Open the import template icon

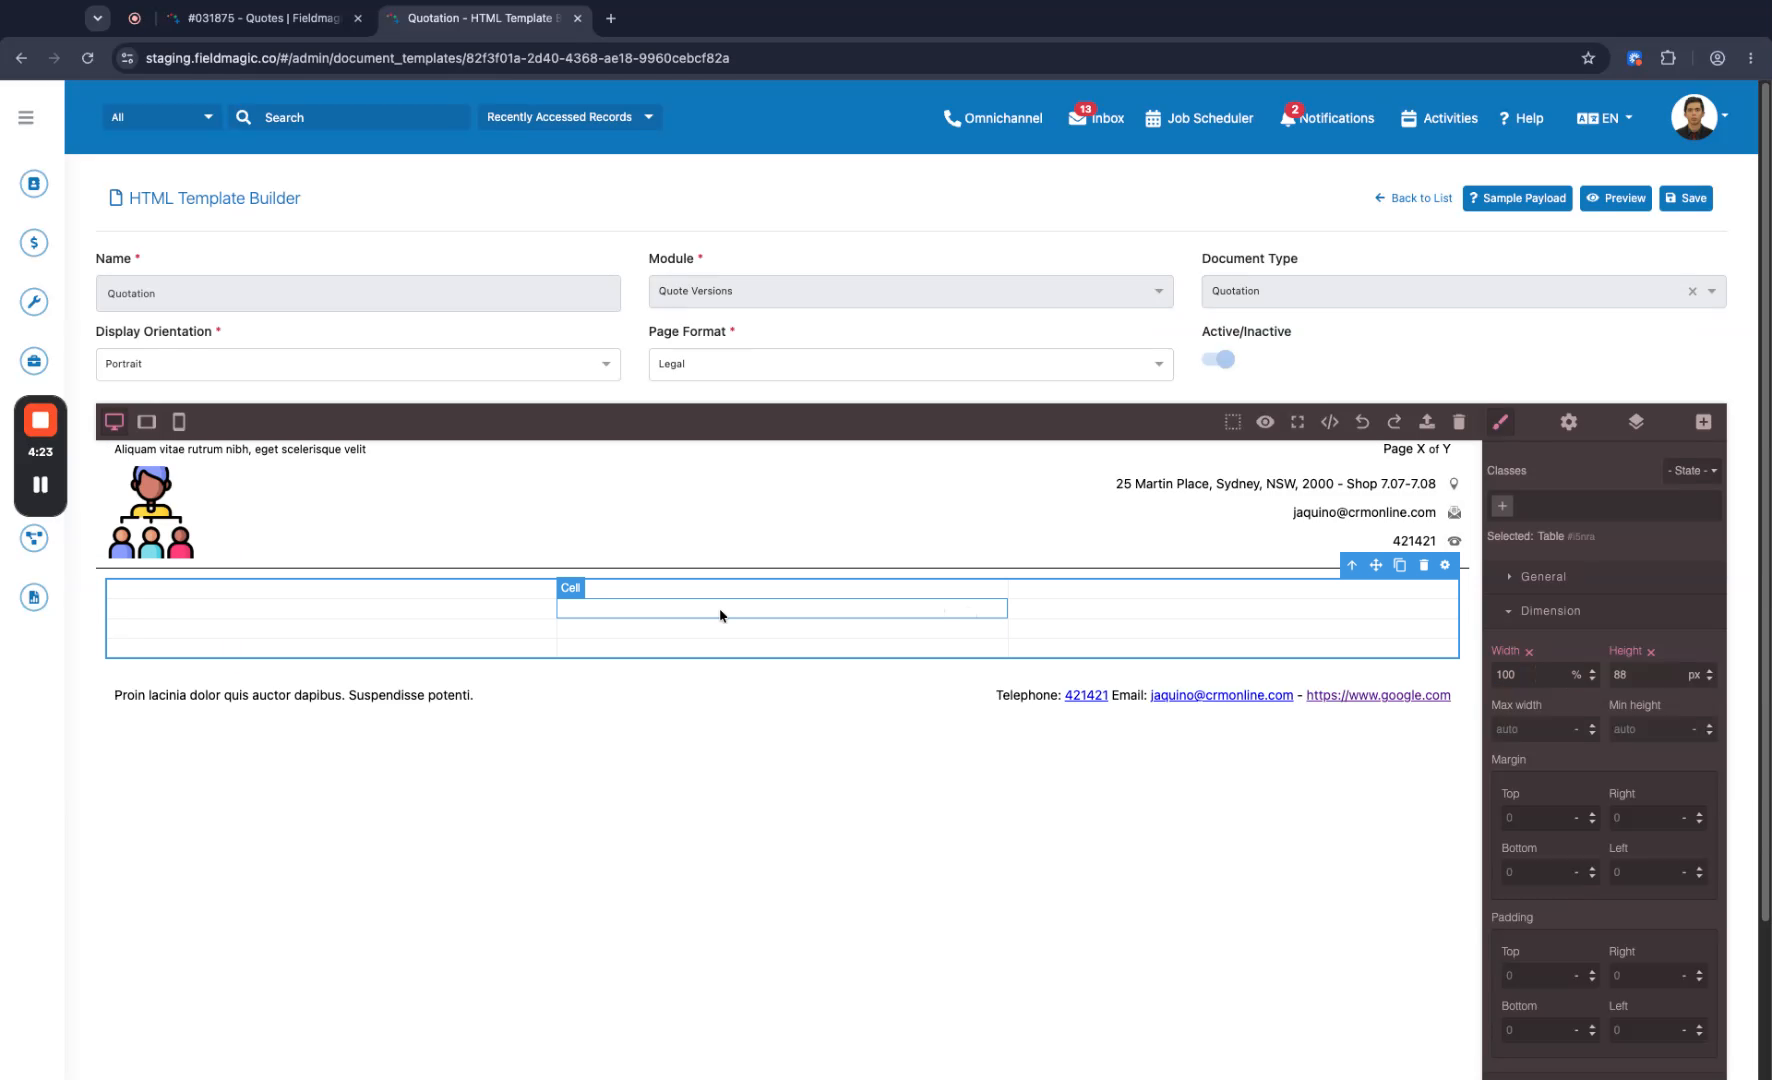pyautogui.click(x=1427, y=422)
